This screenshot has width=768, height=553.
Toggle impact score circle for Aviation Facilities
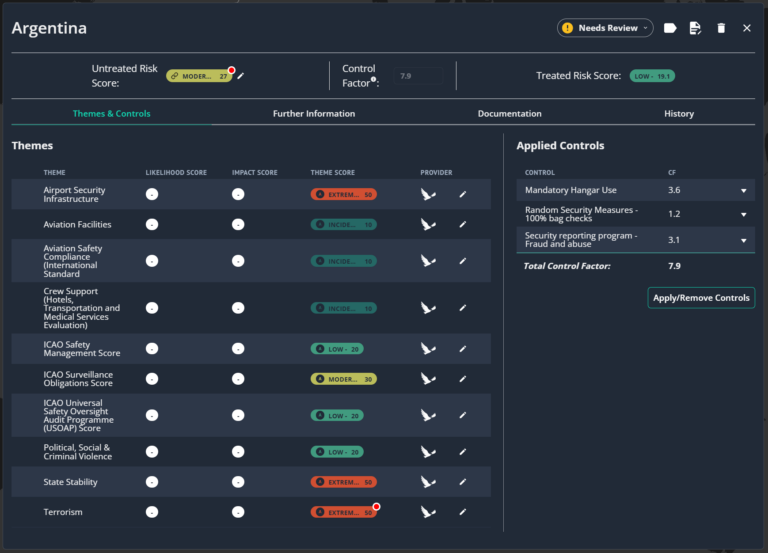(238, 224)
